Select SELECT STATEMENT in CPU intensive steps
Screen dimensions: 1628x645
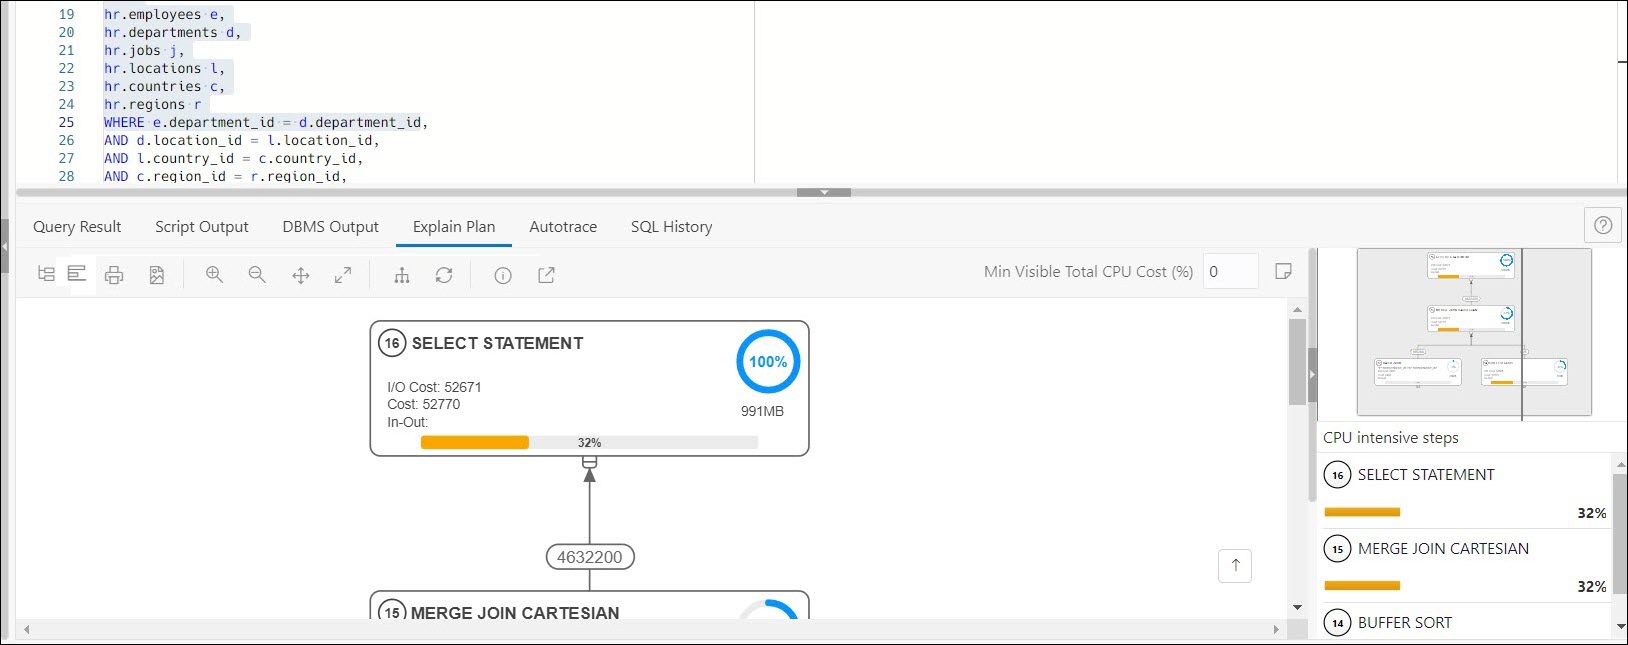click(1426, 475)
